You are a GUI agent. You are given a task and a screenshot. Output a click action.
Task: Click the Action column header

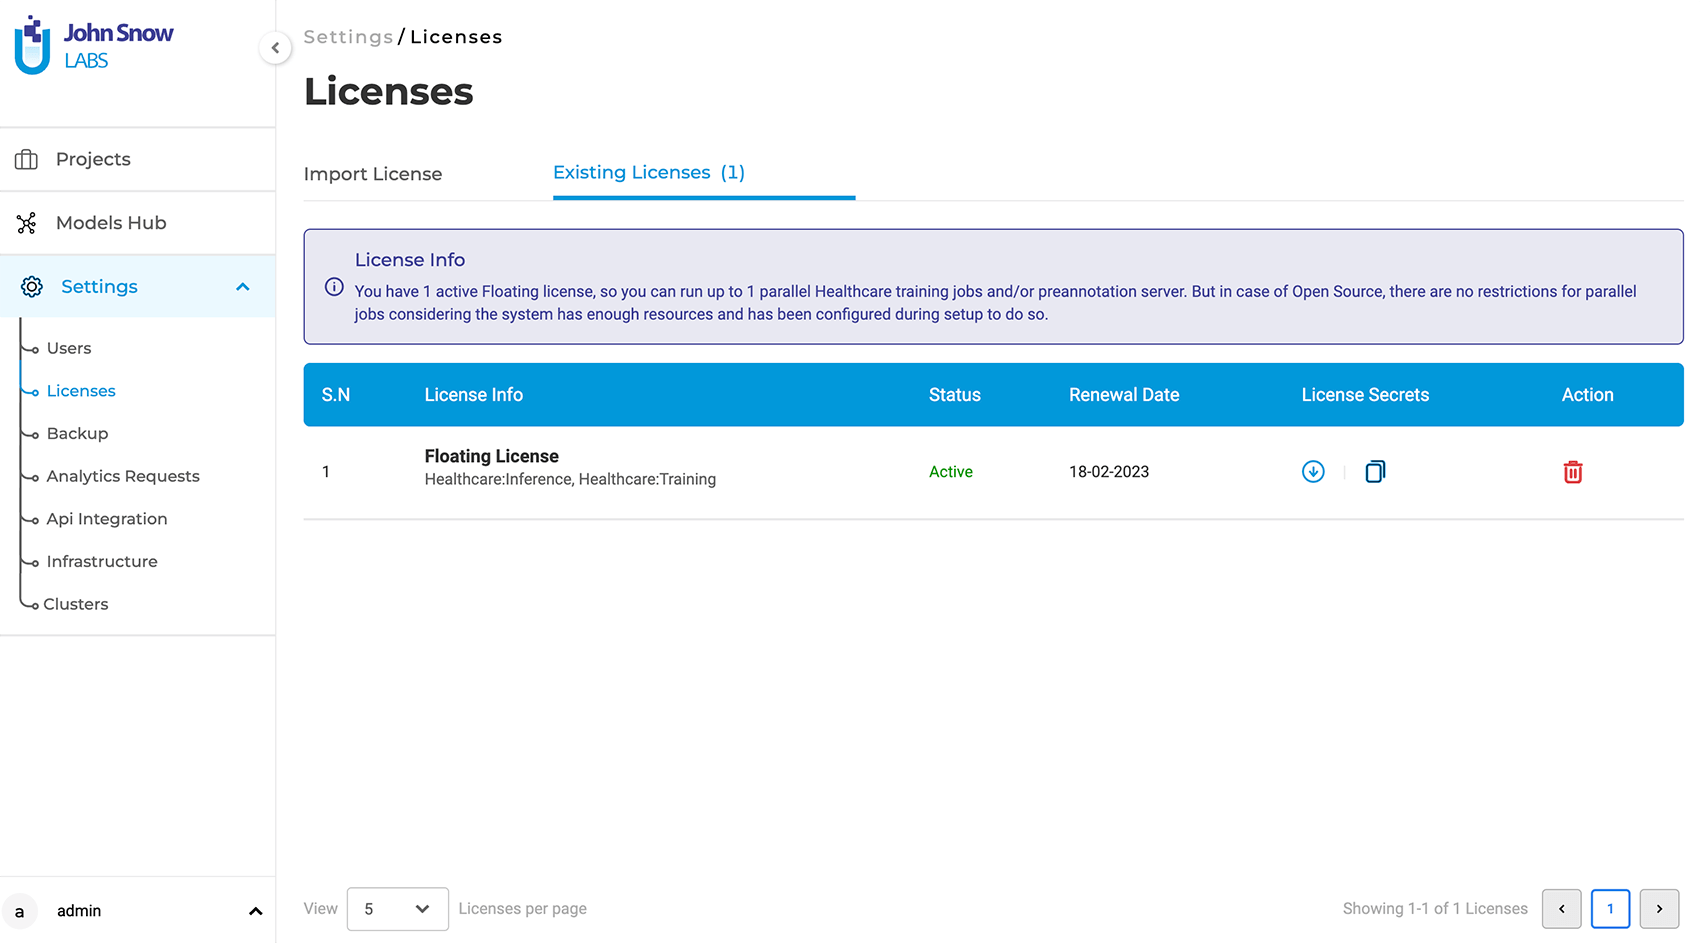point(1588,395)
